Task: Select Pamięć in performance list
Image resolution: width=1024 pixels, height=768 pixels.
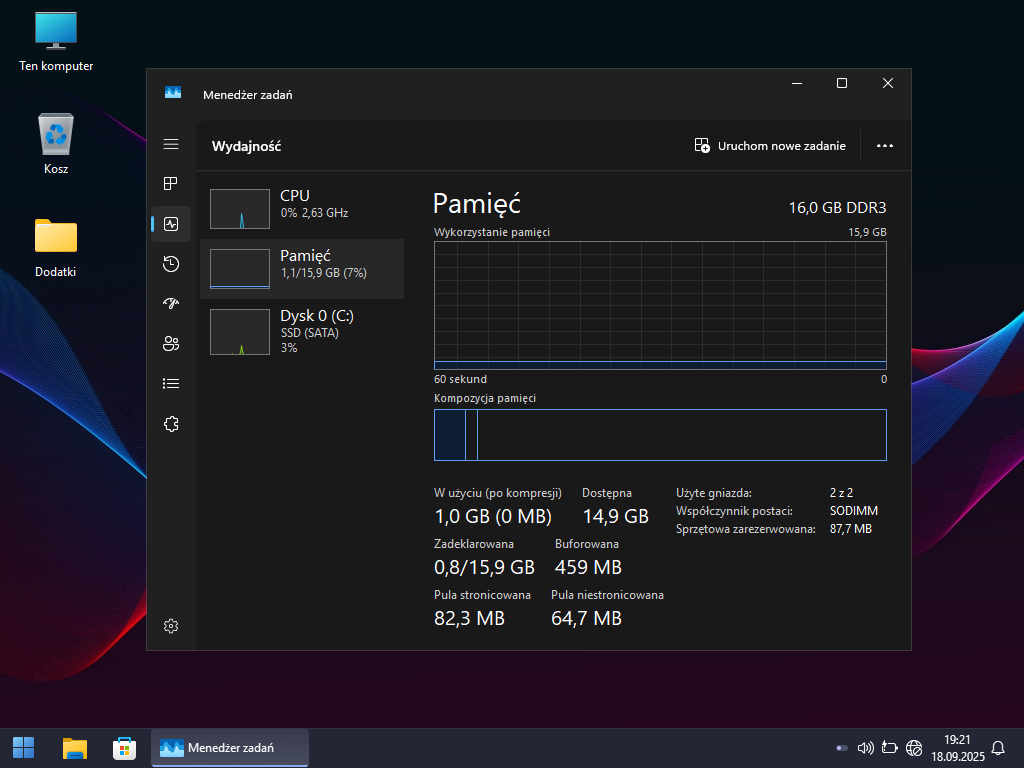Action: 302,269
